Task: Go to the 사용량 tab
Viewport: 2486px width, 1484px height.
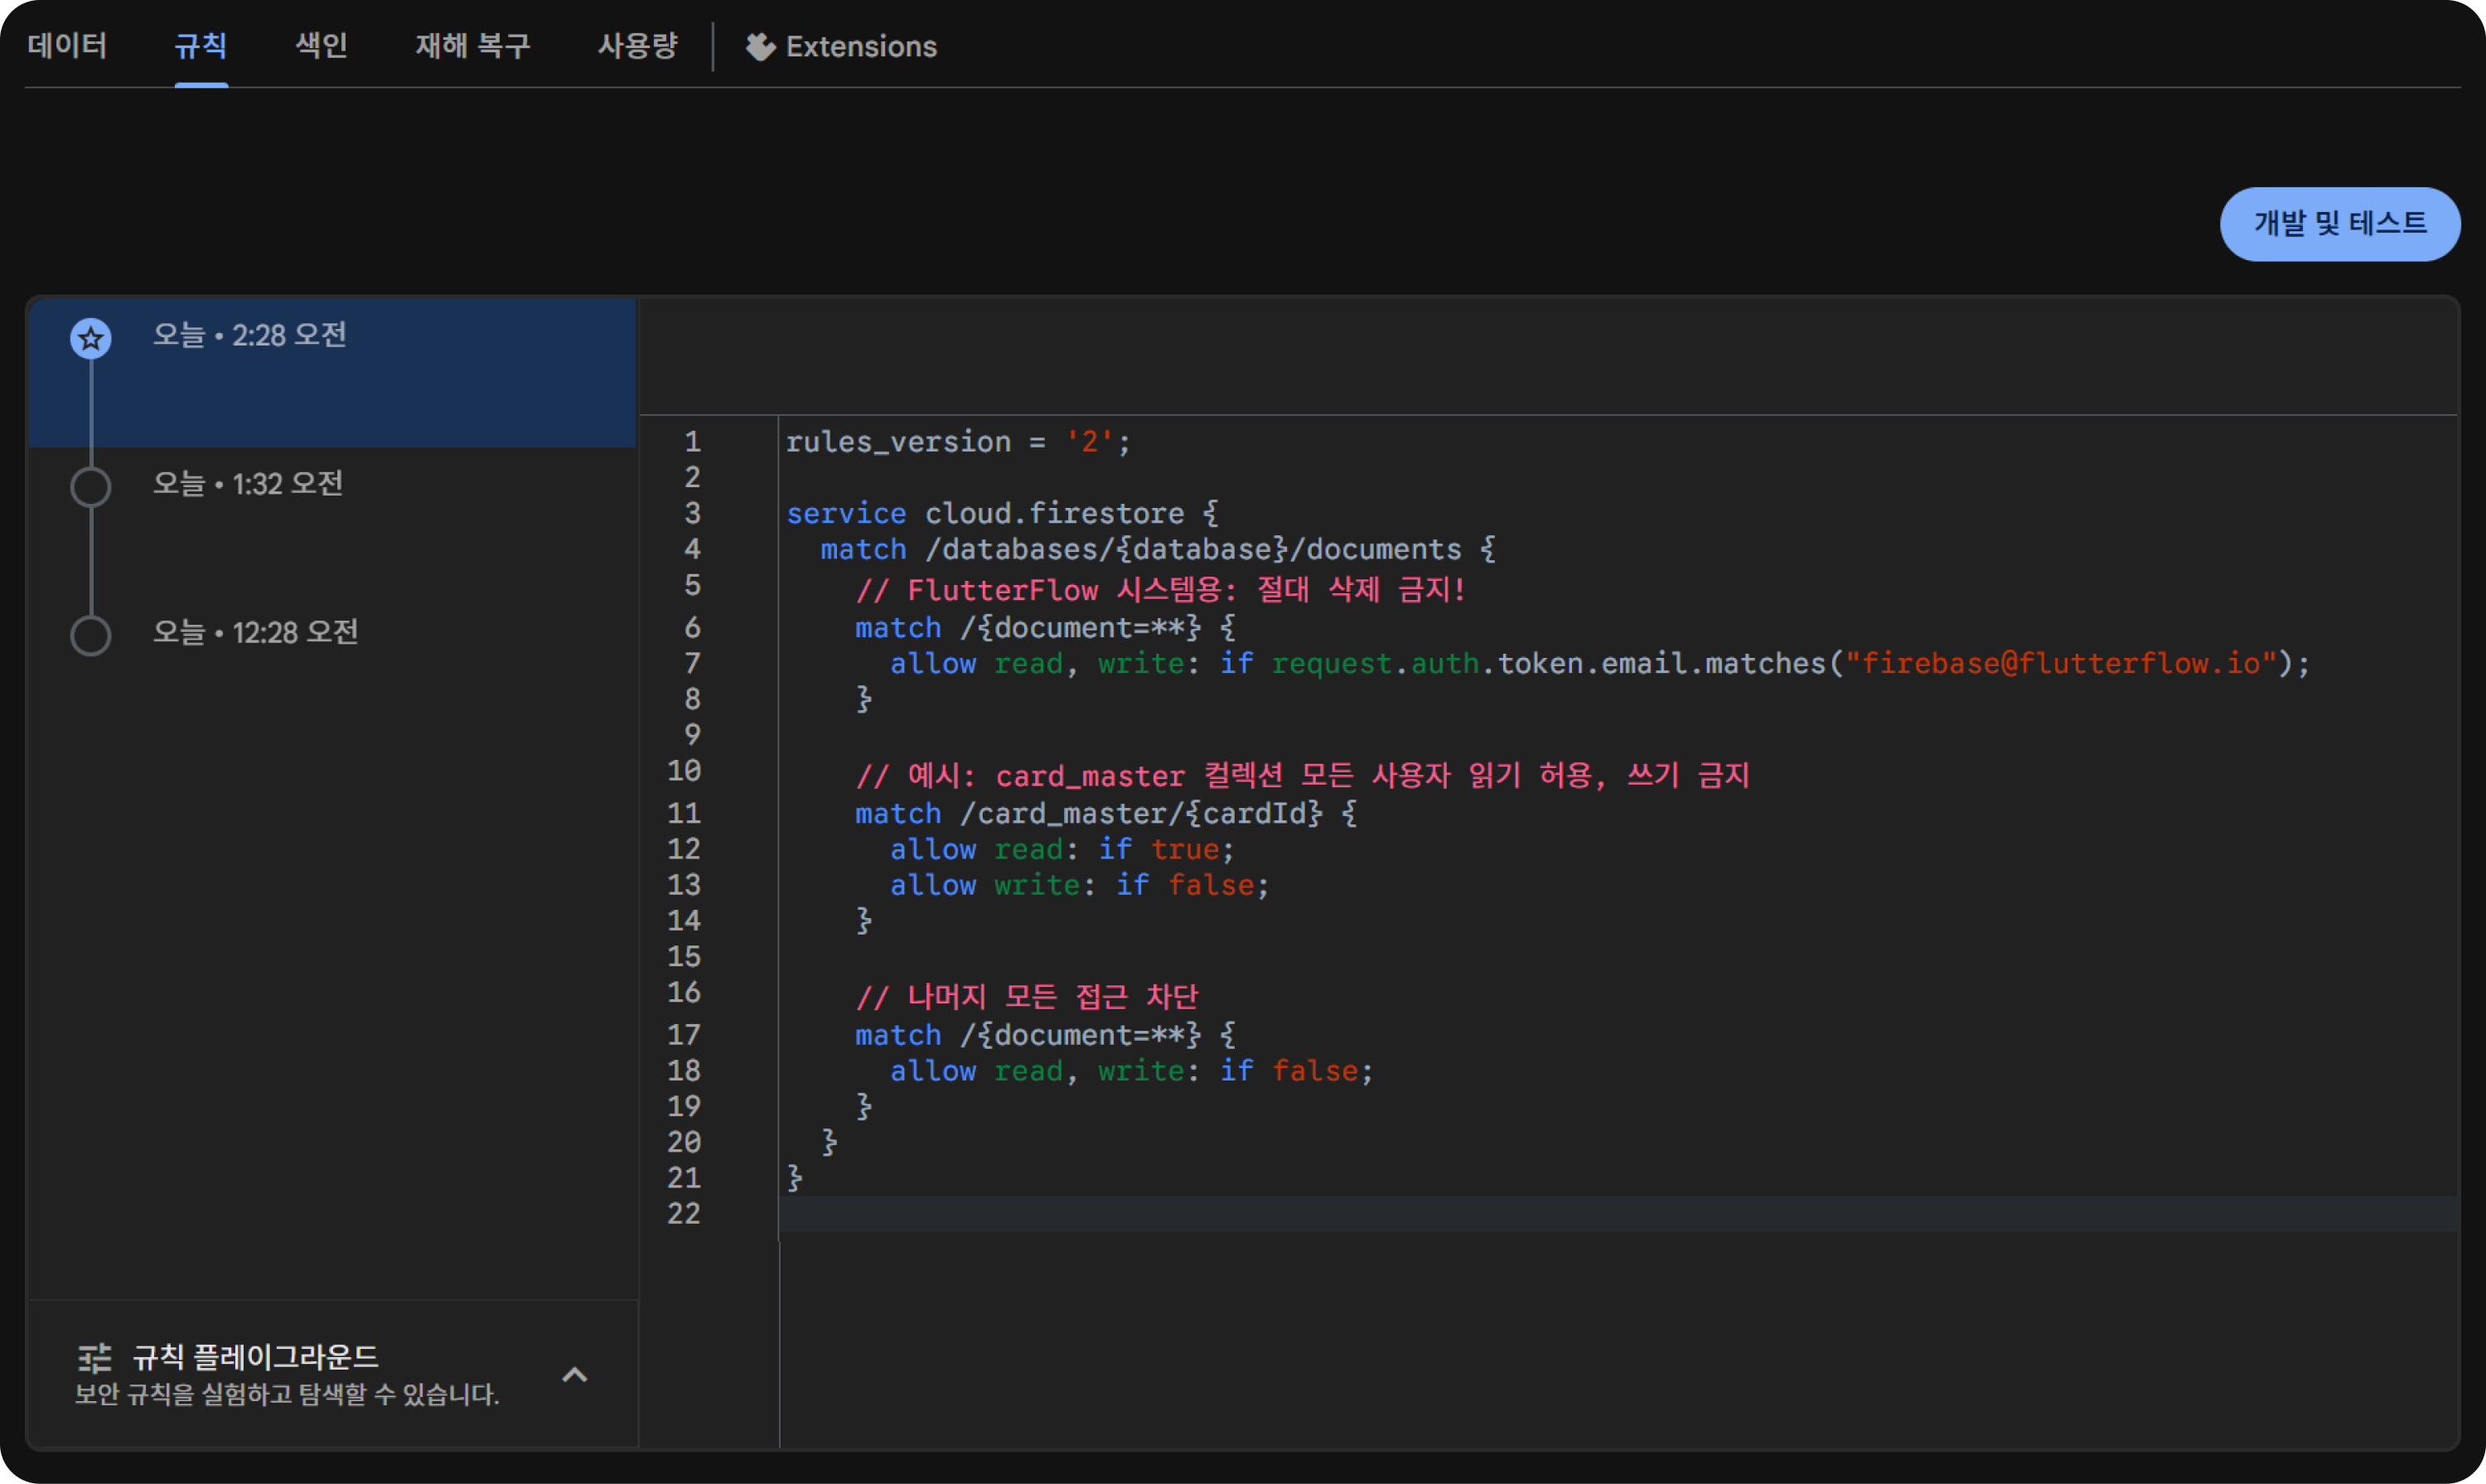Action: pyautogui.click(x=637, y=46)
